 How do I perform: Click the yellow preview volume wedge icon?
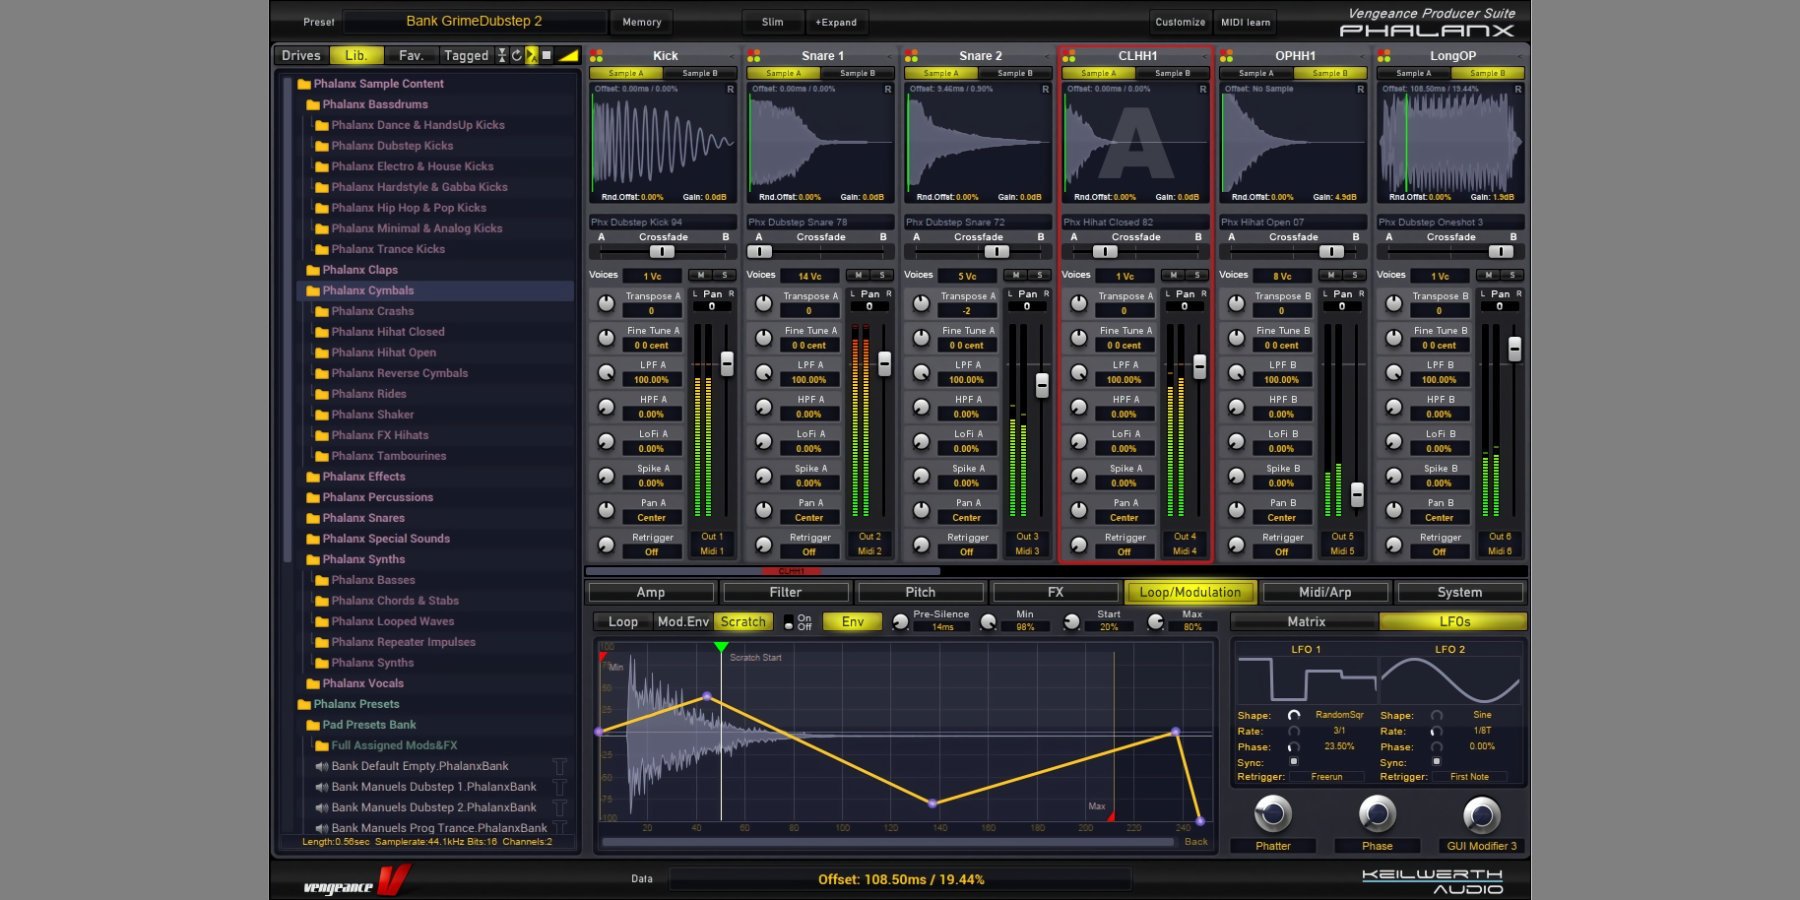568,55
